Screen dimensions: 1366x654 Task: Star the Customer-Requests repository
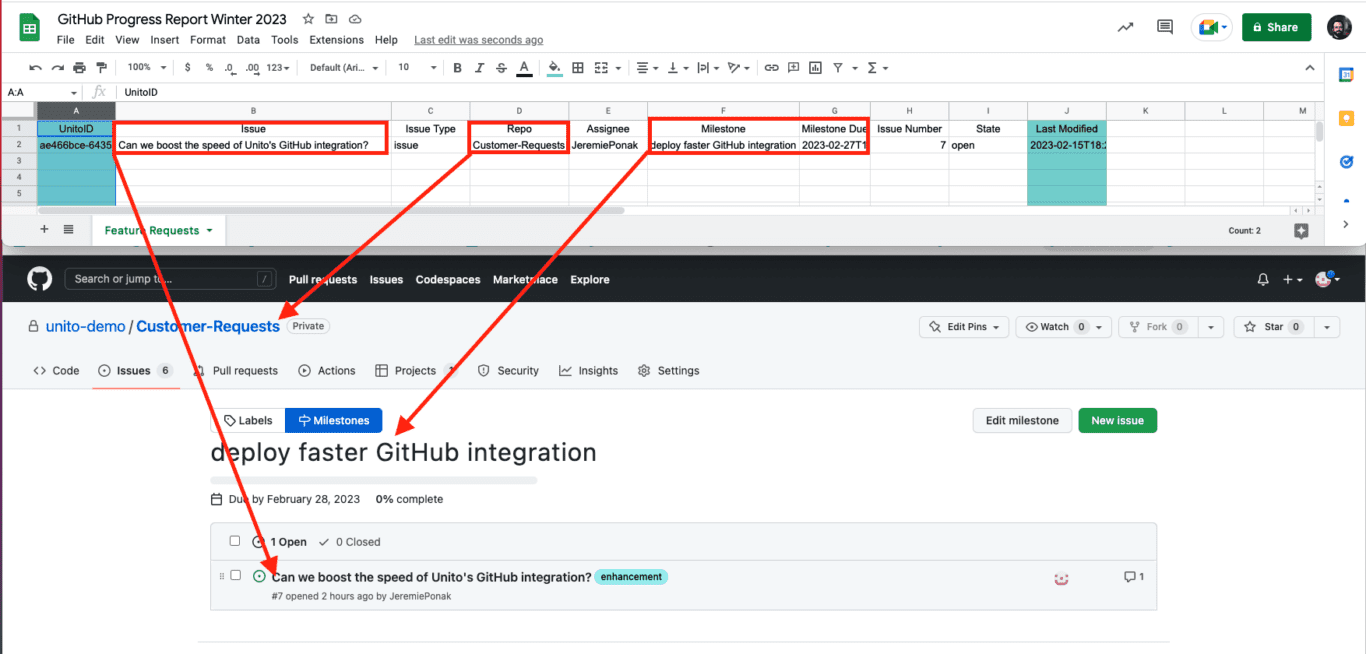tap(1273, 327)
